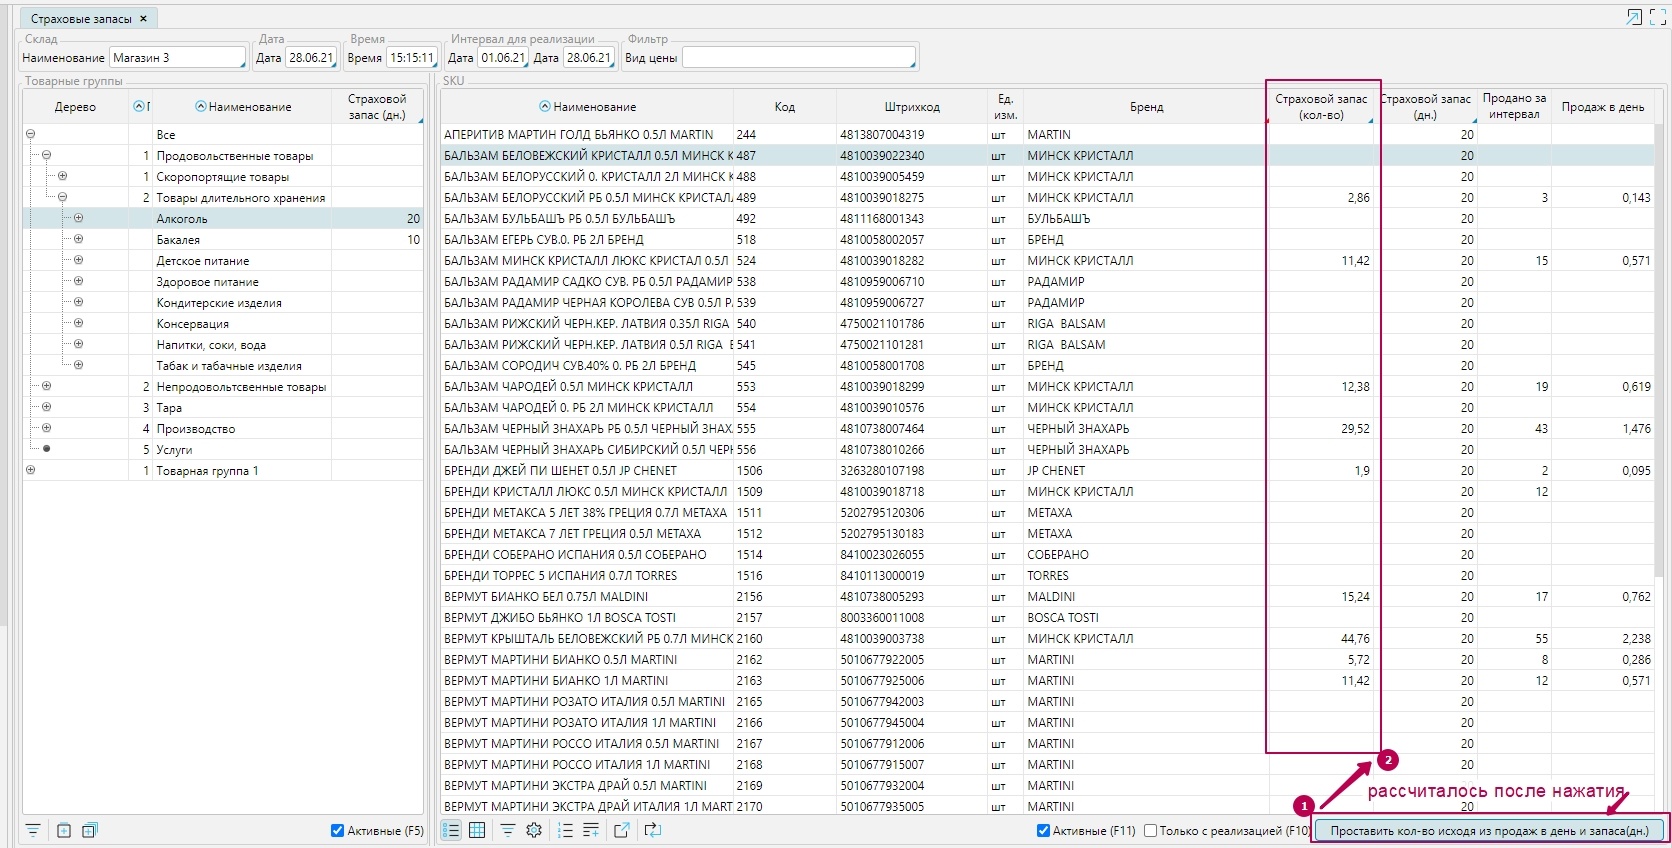This screenshot has height=848, width=1672.
Task: Switch SKU panel to table grid view
Action: coord(477,830)
